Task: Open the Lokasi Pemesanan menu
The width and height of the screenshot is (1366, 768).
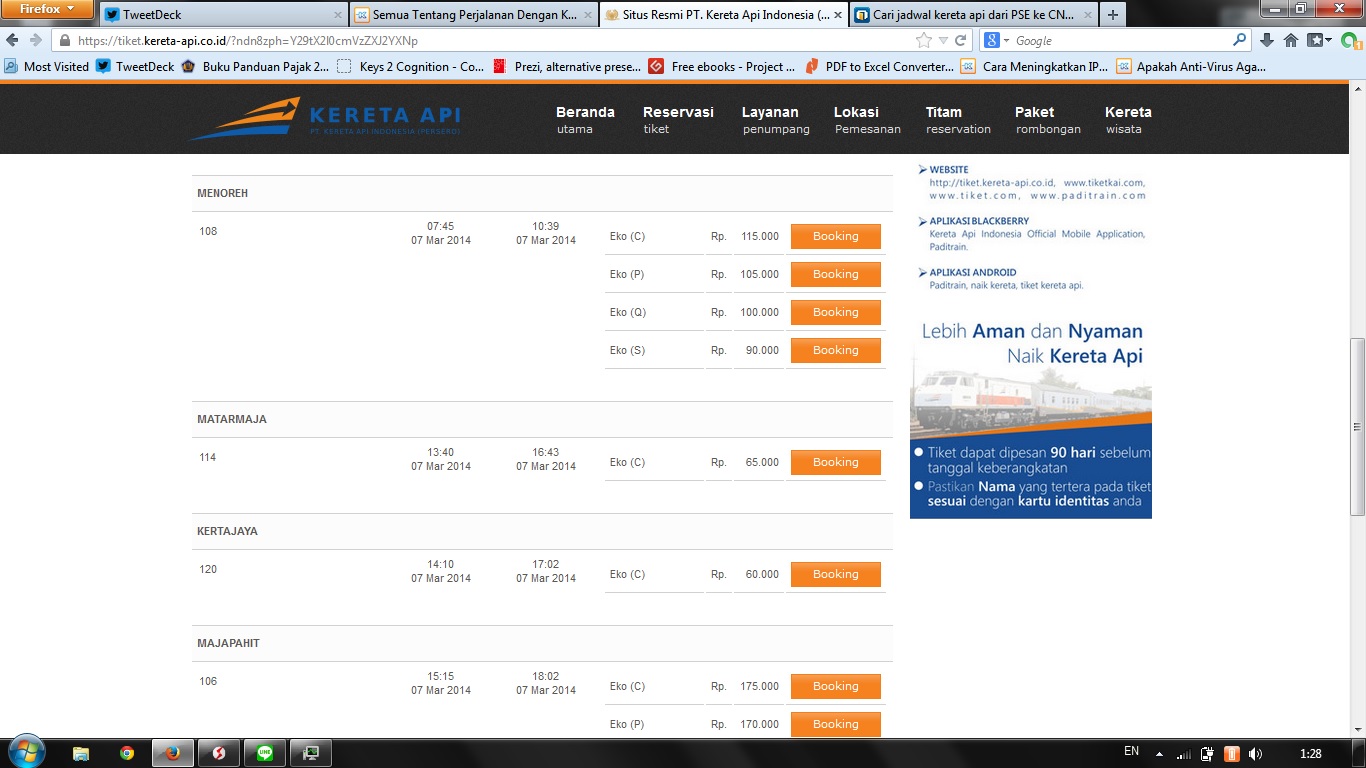Action: click(867, 119)
